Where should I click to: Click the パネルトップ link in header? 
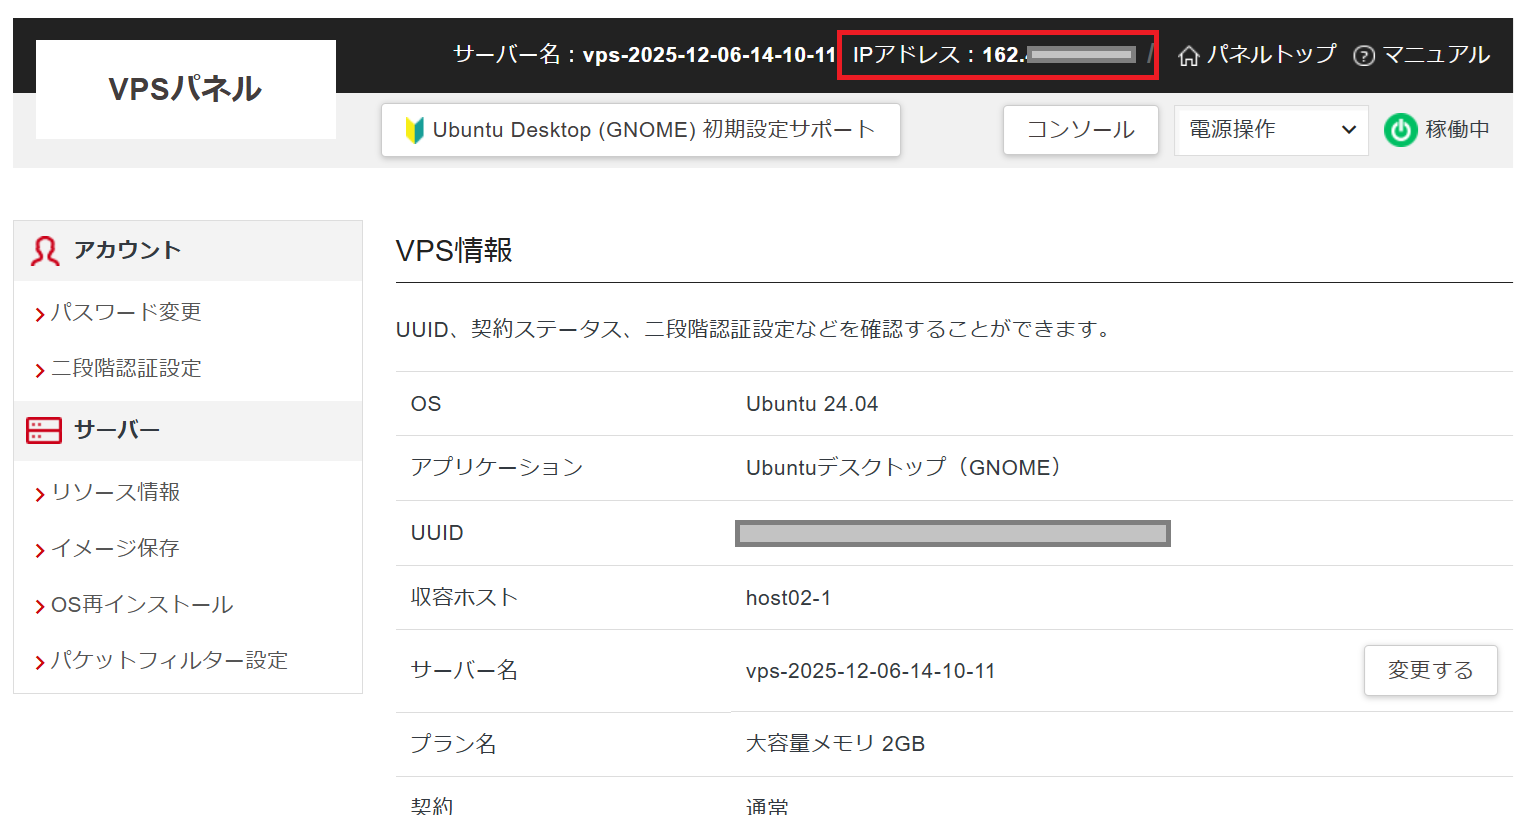click(1271, 55)
